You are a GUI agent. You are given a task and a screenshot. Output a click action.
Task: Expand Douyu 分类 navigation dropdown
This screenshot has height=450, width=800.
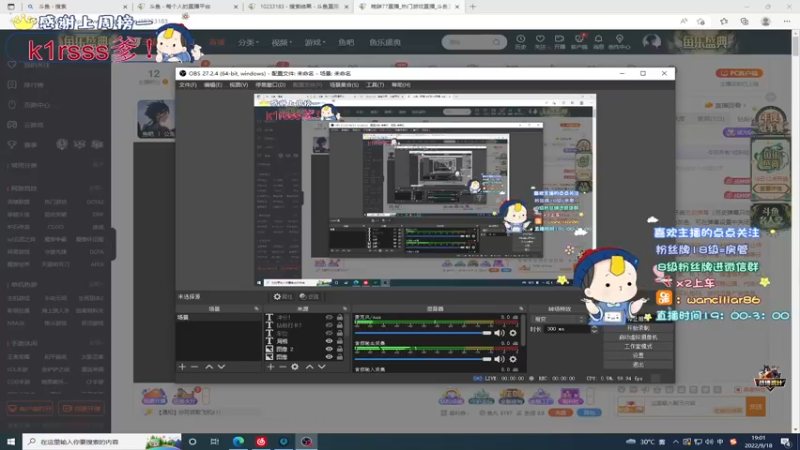point(248,42)
